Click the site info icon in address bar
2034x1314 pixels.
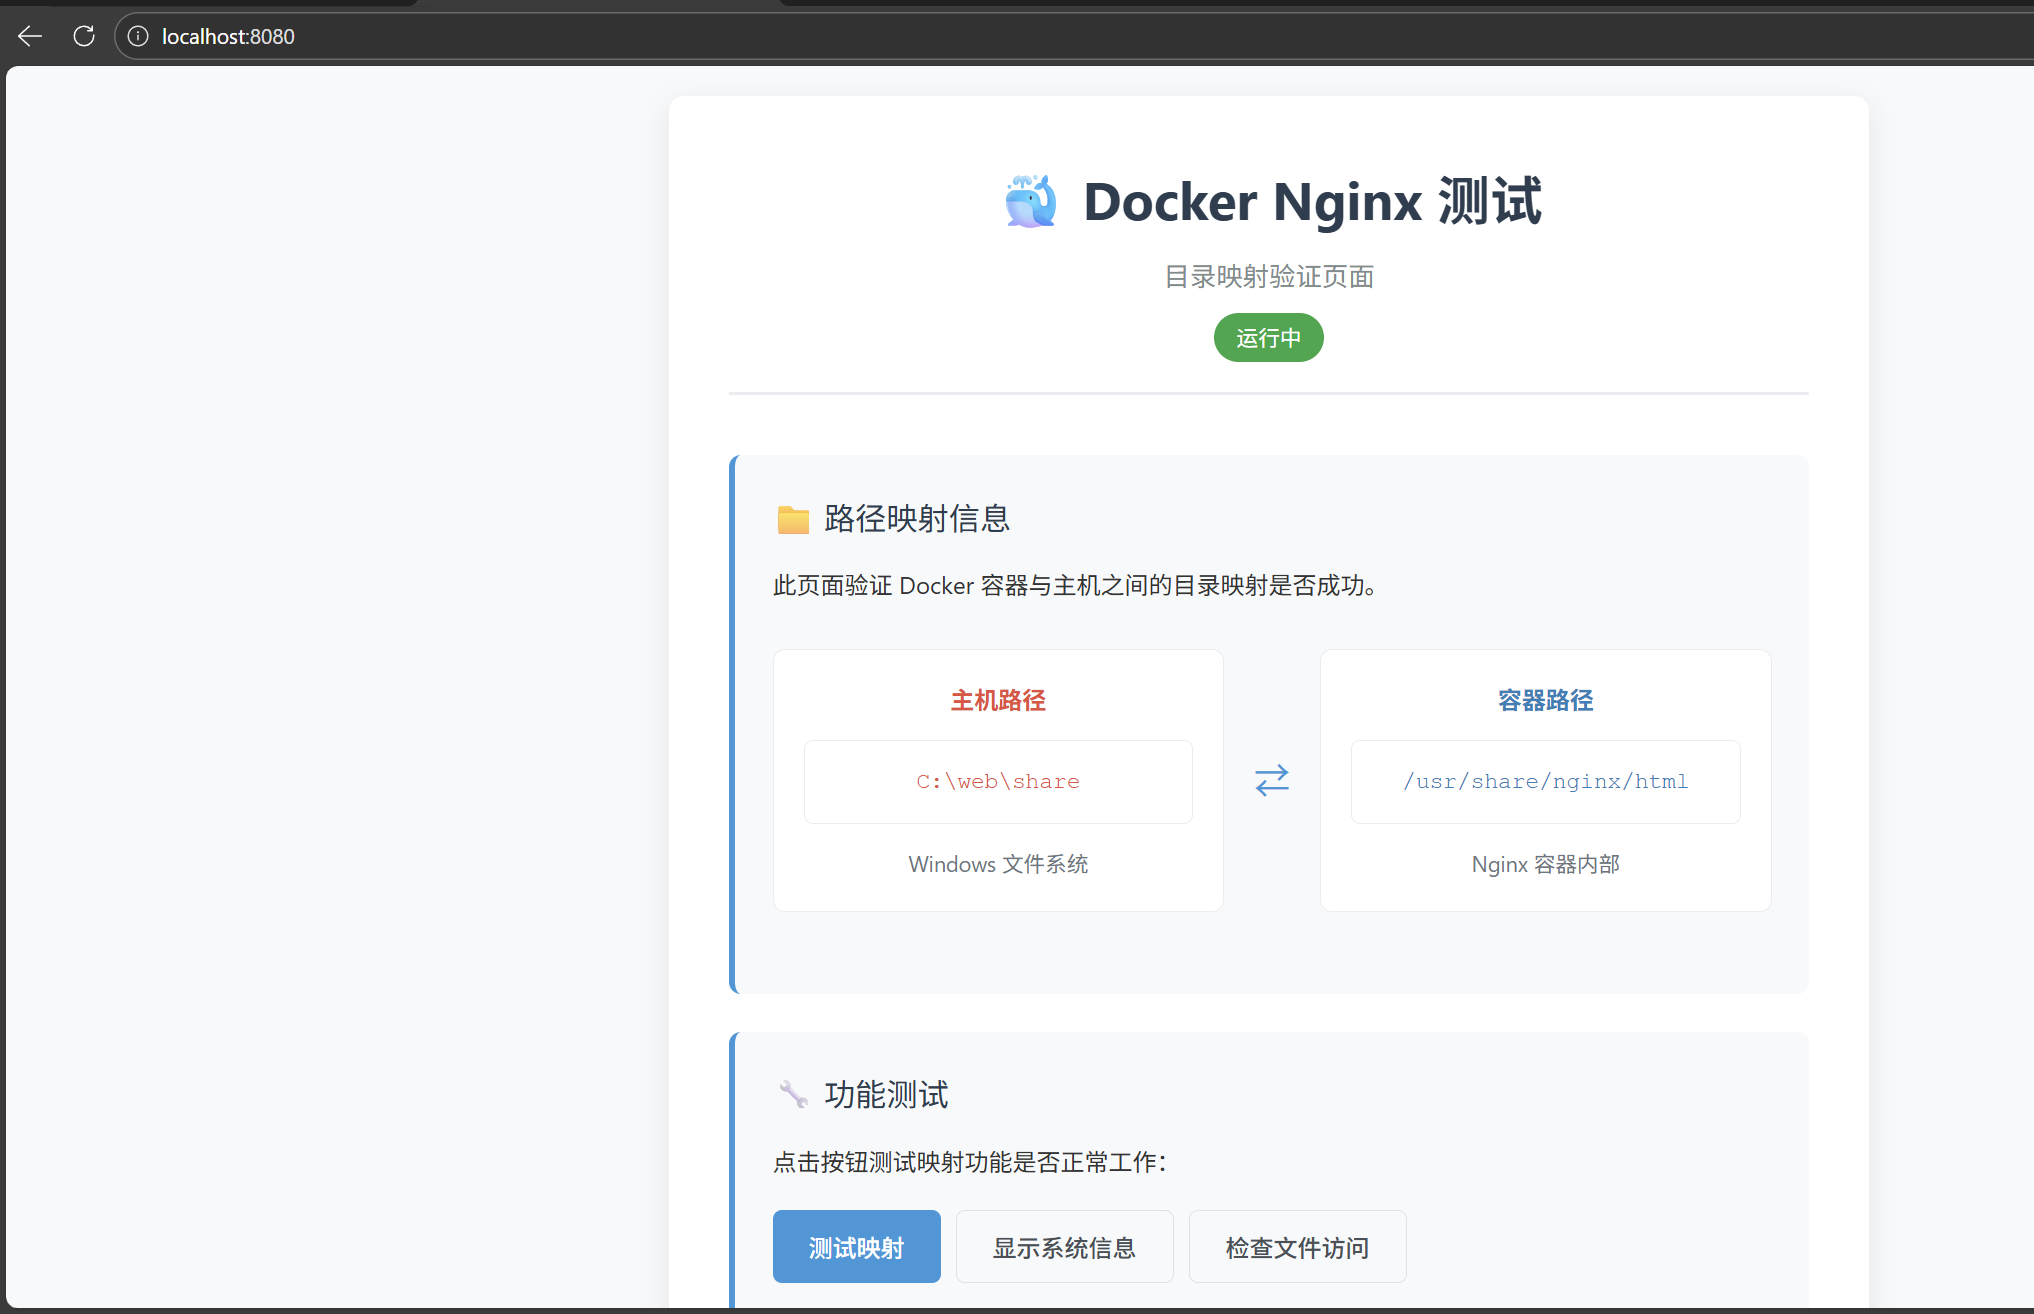point(138,37)
